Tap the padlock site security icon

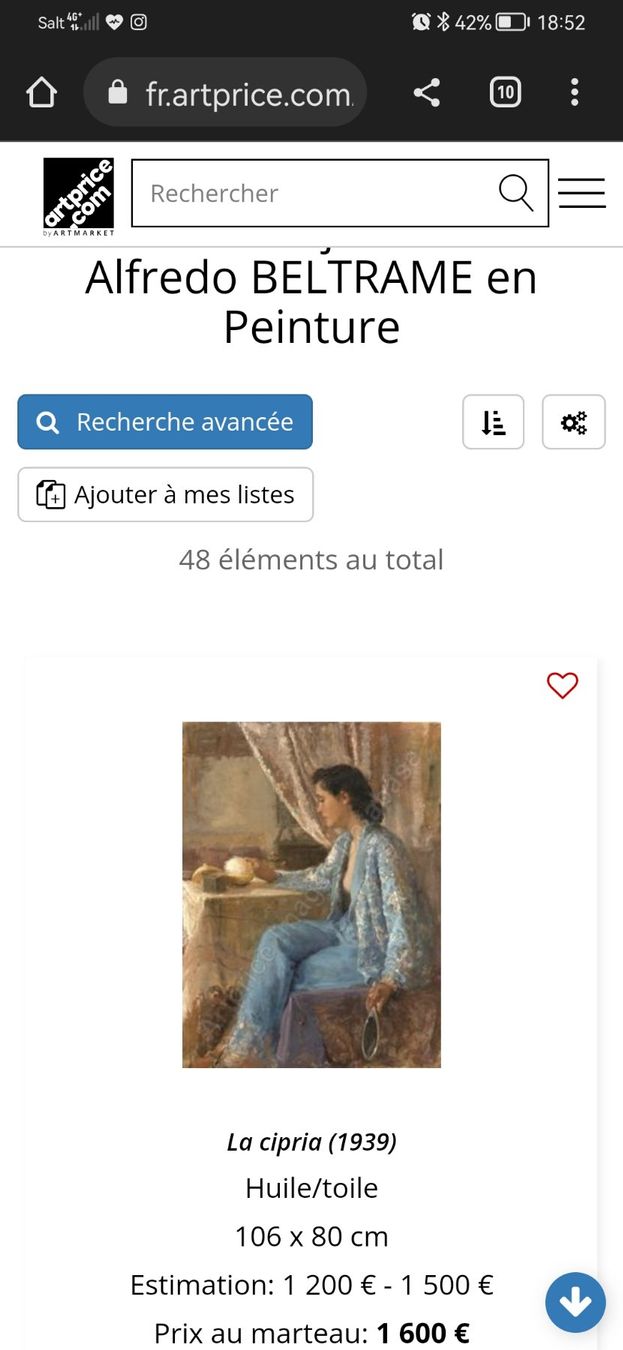[x=118, y=93]
